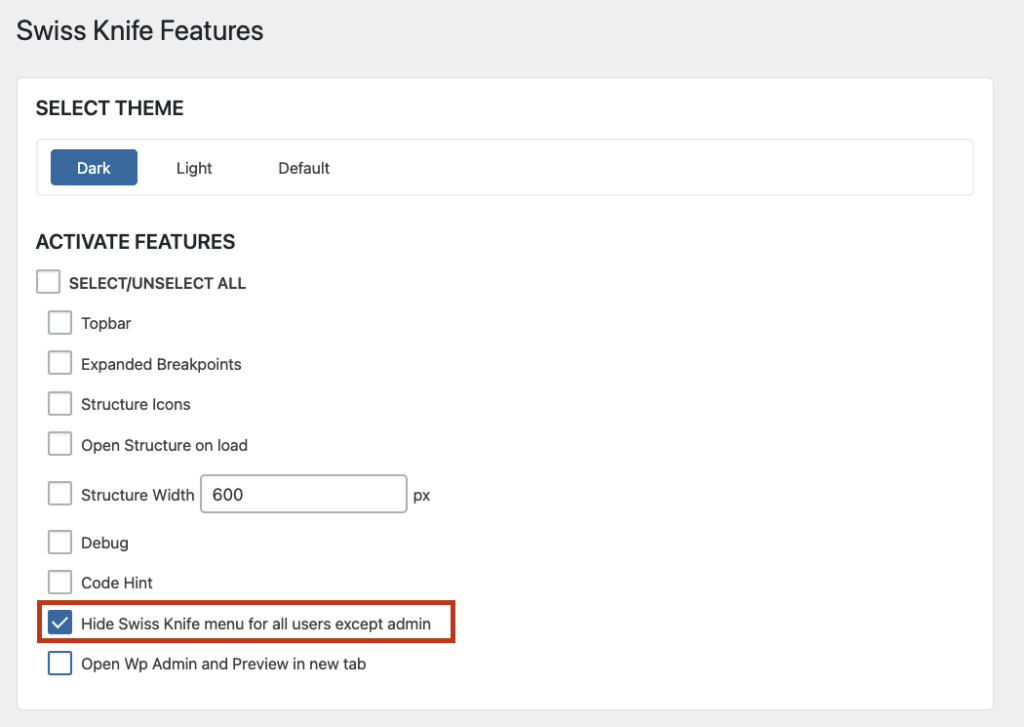Screen dimensions: 1024x727
Task: Tick the Select/Unselect All checkbox
Action: pyautogui.click(x=48, y=282)
